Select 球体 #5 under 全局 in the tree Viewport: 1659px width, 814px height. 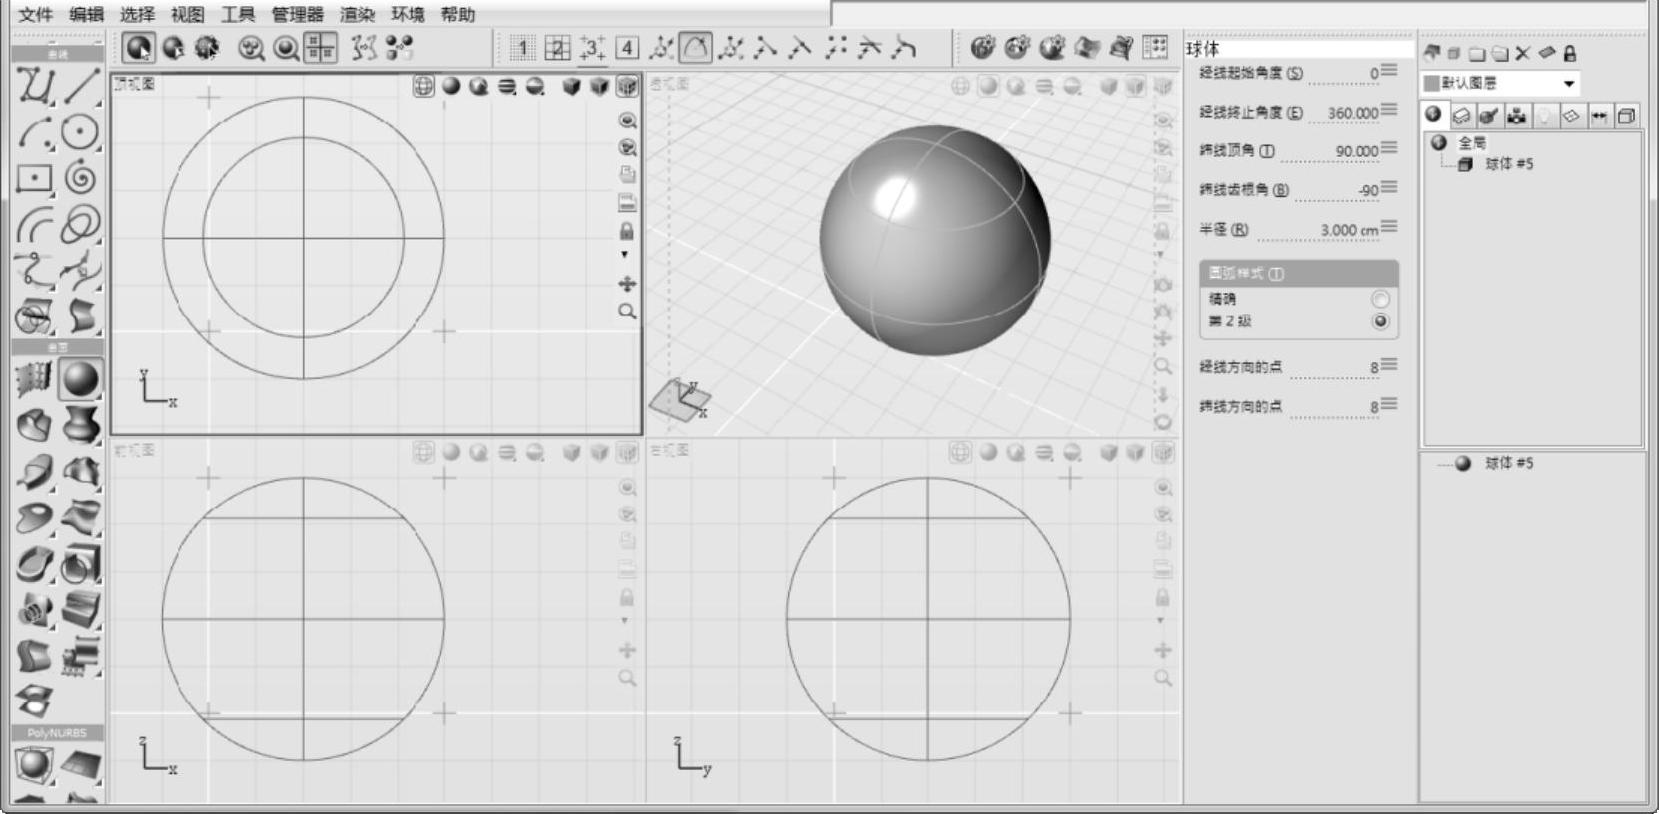click(1508, 164)
